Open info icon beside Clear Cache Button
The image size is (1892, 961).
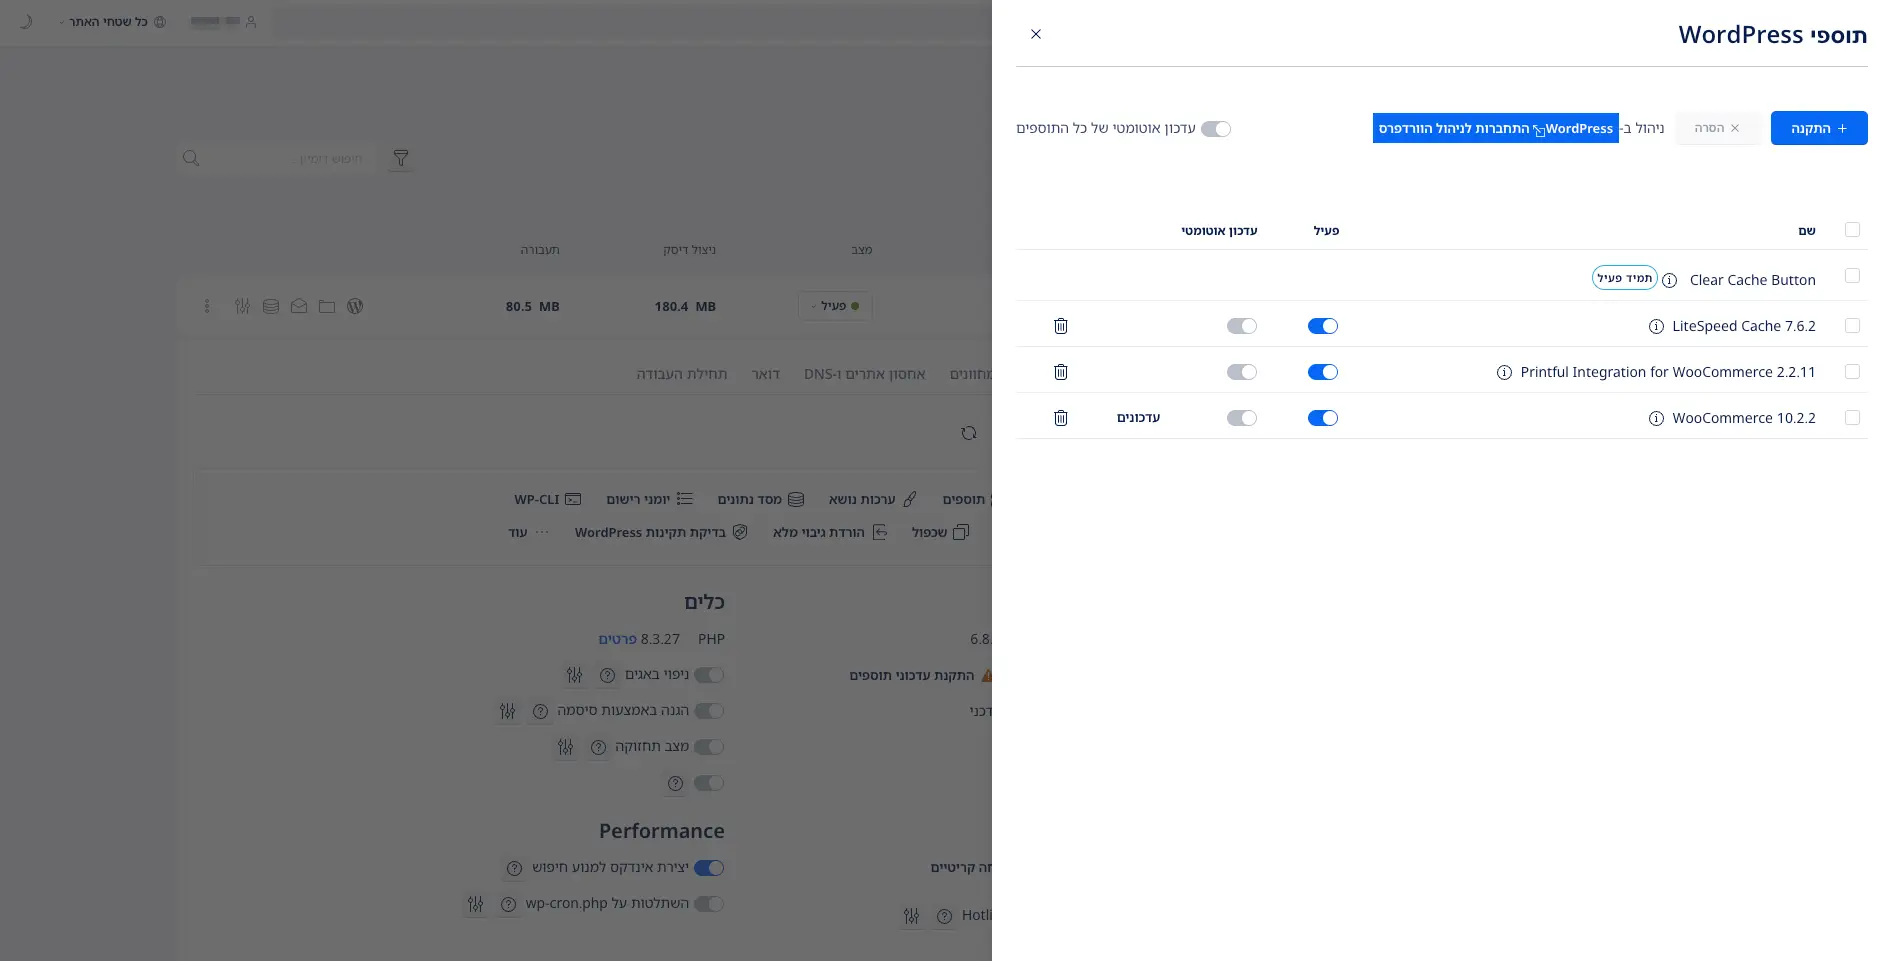pyautogui.click(x=1669, y=280)
